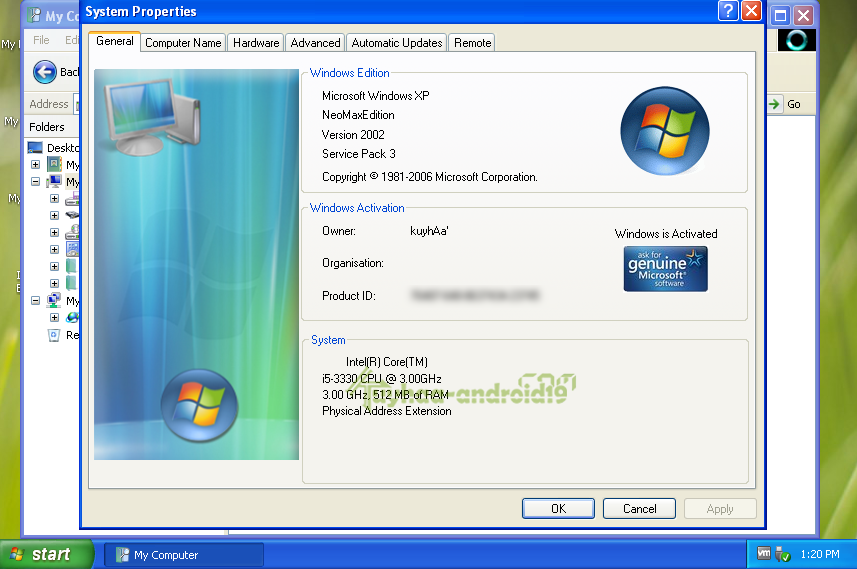
Task: Select the My Computer monitor icon in tree
Action: click(55, 181)
